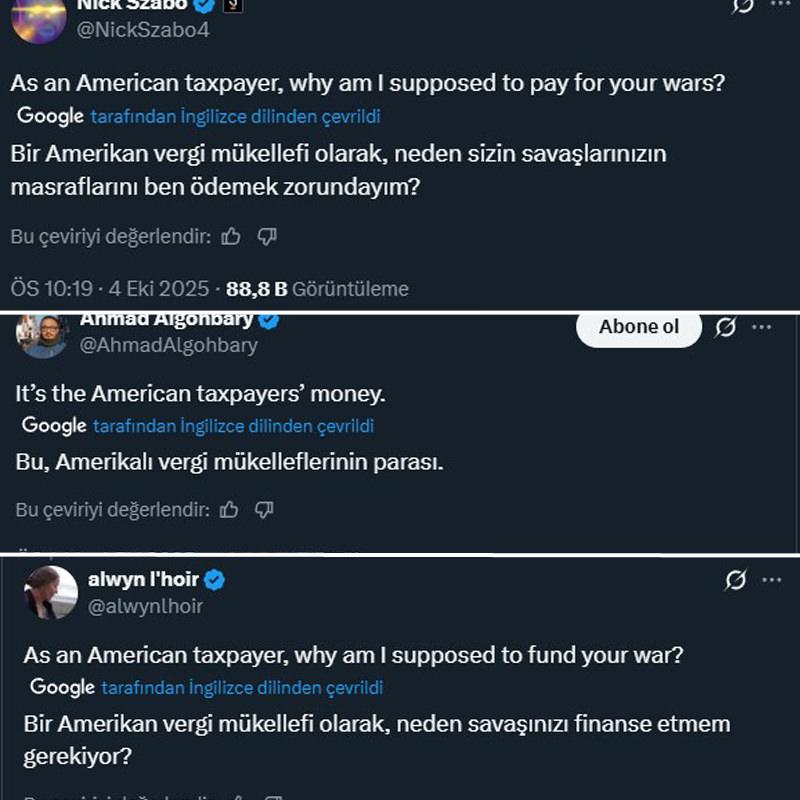Image resolution: width=800 pixels, height=800 pixels.
Task: Click Grok icon on Ahmad Algohbary's tweet
Action: 727,327
